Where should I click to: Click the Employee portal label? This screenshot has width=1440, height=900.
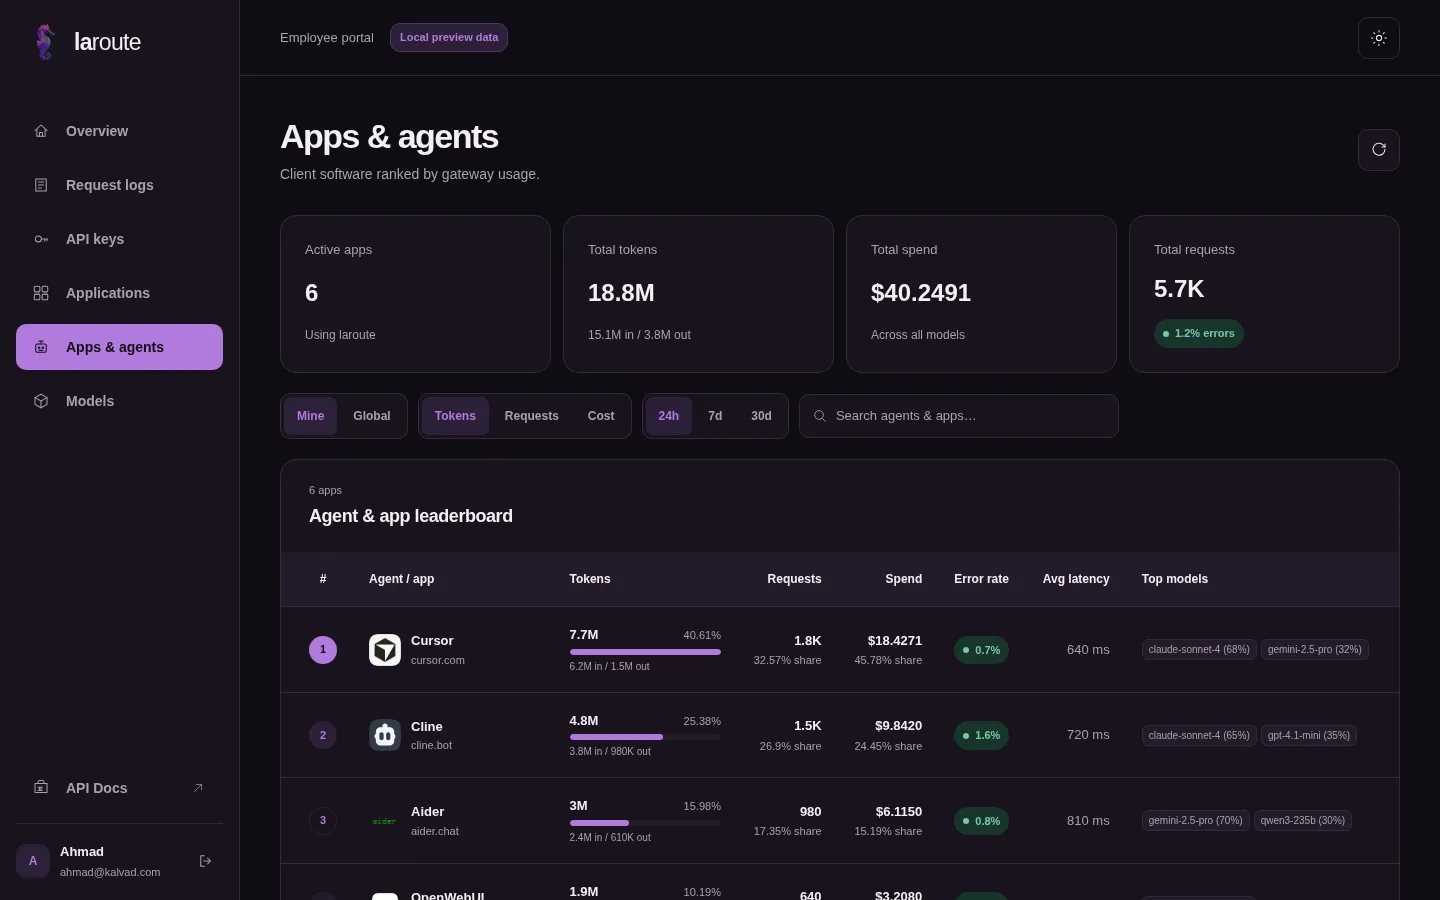tap(327, 38)
